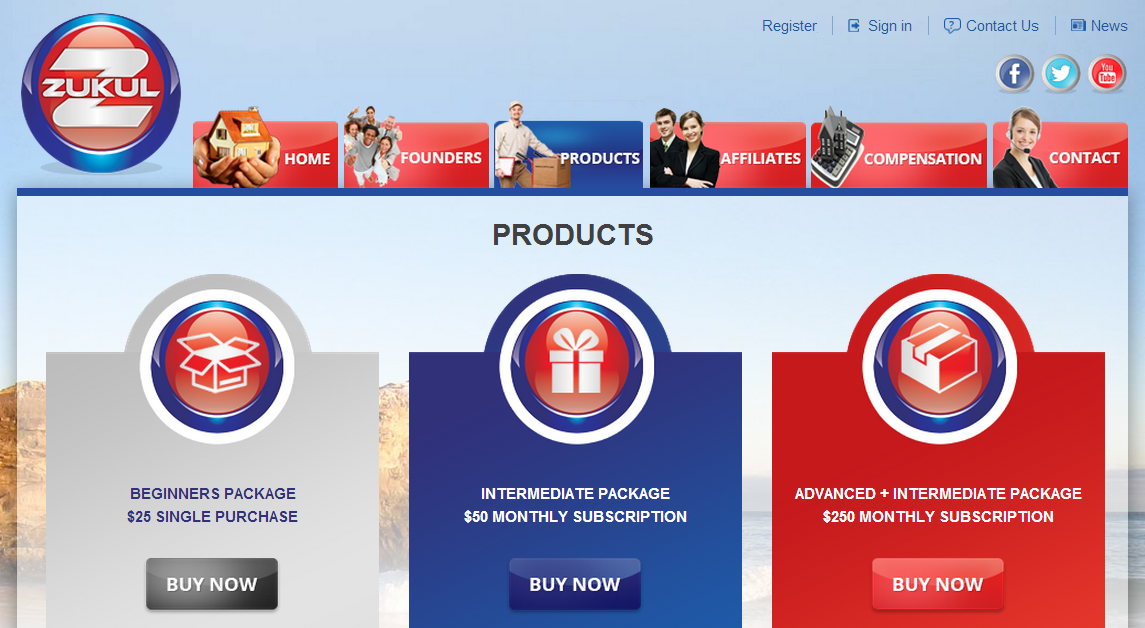Open the YouTube social icon

click(x=1107, y=74)
